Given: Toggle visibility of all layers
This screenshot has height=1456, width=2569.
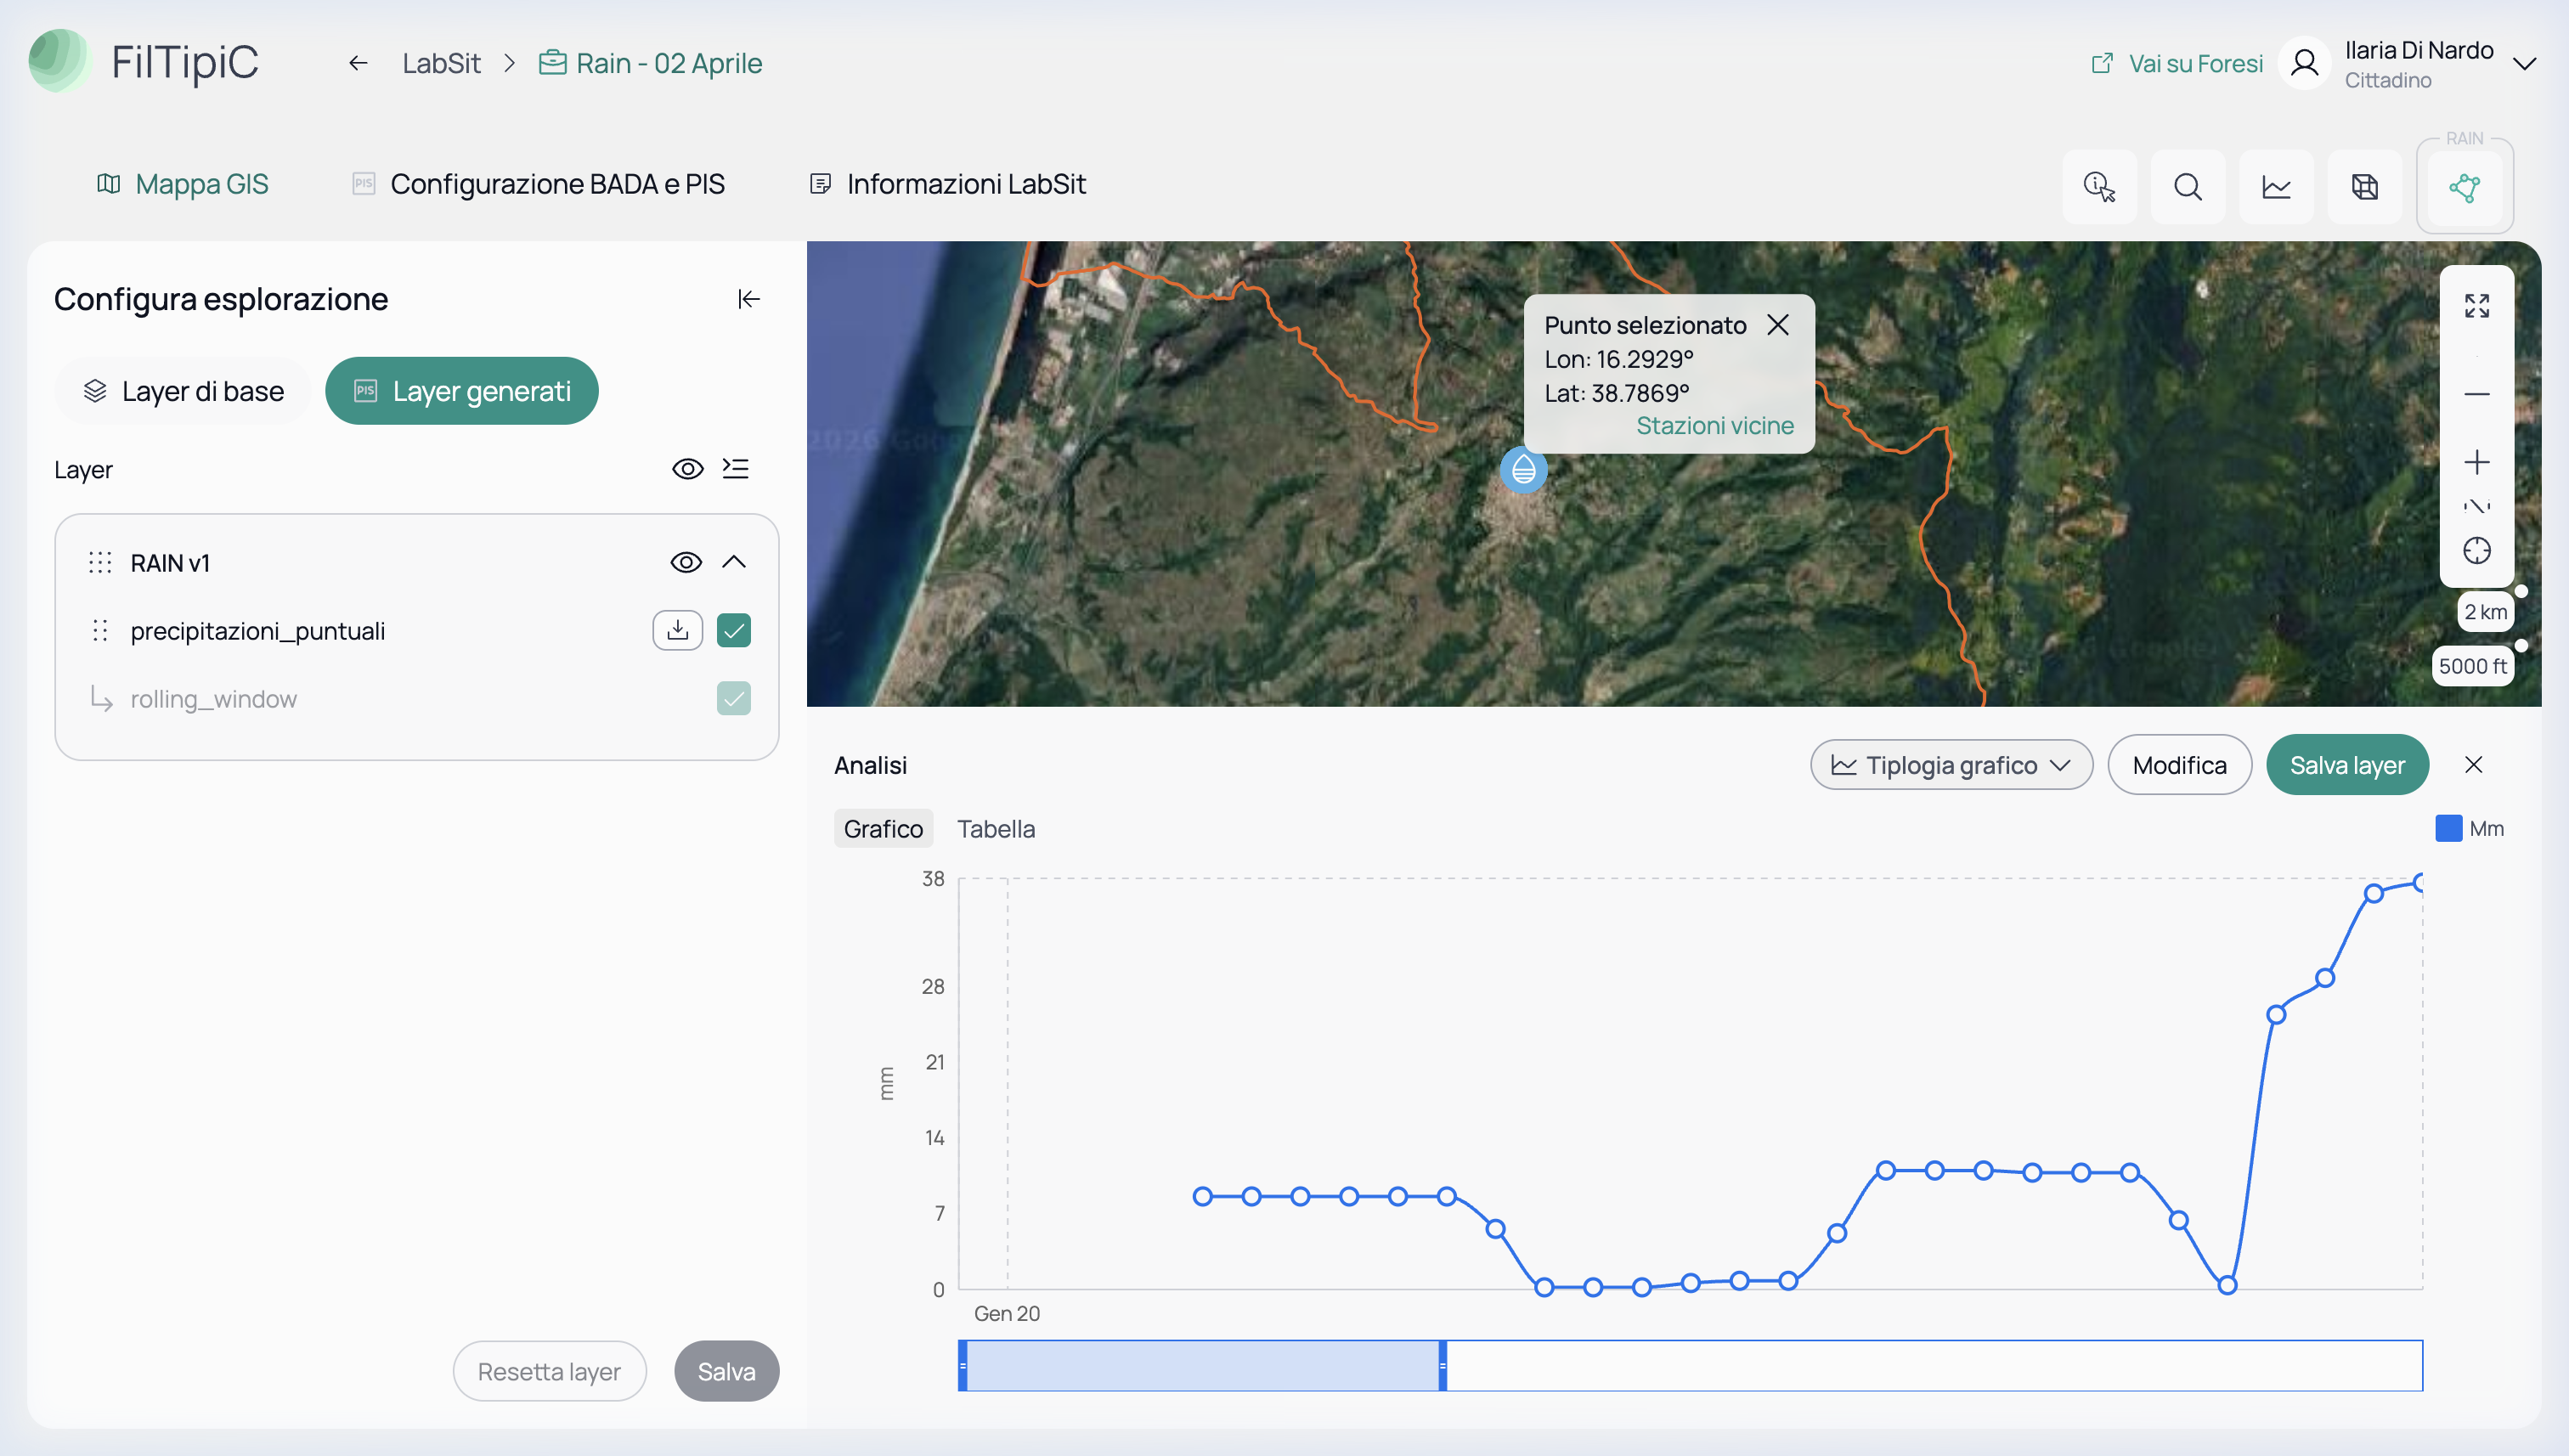Looking at the screenshot, I should pos(688,469).
